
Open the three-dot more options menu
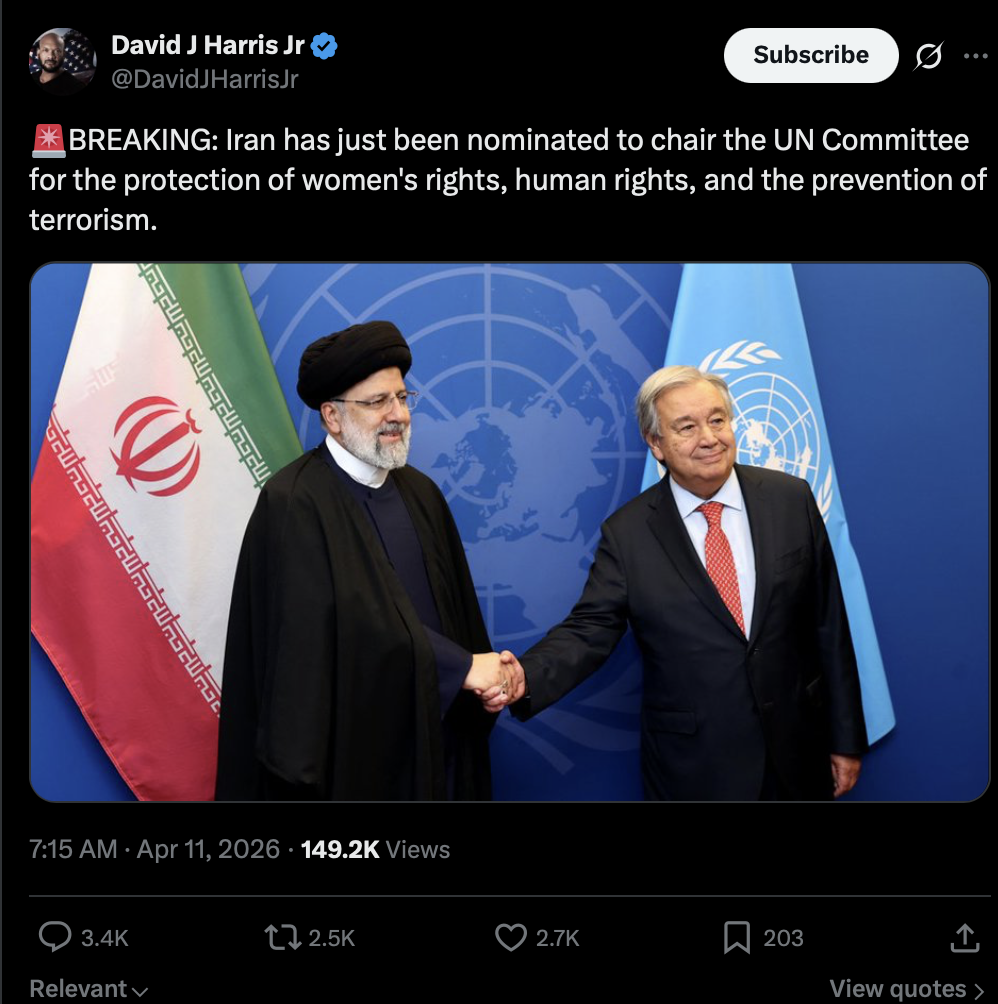click(976, 56)
